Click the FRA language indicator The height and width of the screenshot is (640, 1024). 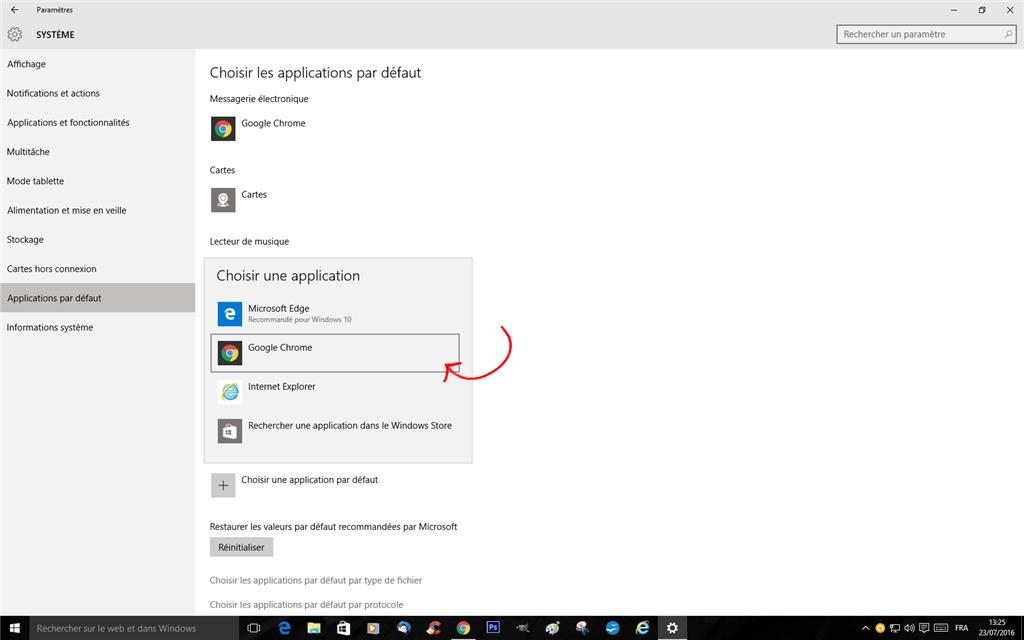click(x=961, y=628)
